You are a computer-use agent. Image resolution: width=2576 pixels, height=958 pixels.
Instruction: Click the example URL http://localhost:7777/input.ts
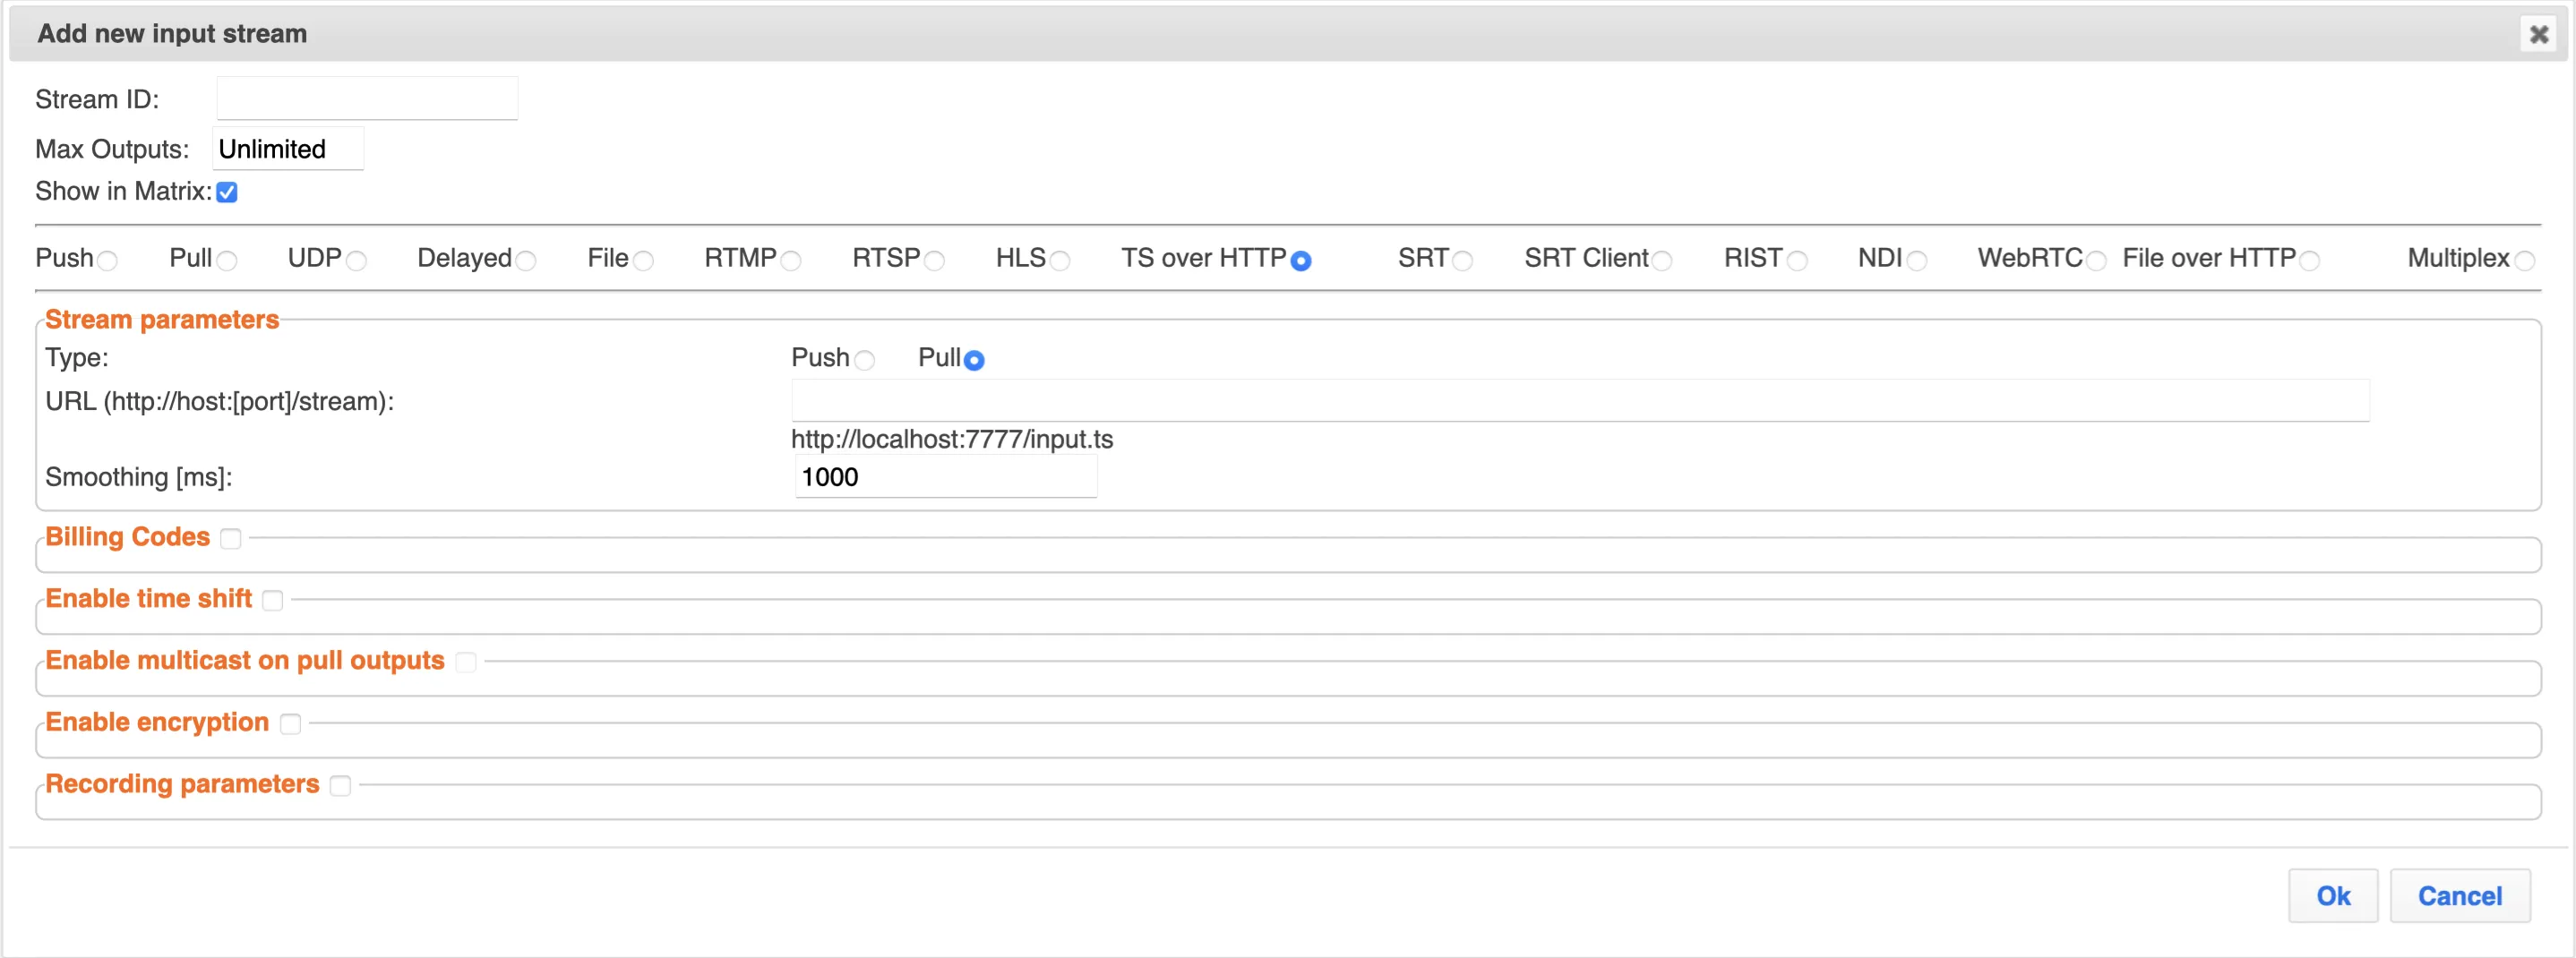pyautogui.click(x=951, y=439)
